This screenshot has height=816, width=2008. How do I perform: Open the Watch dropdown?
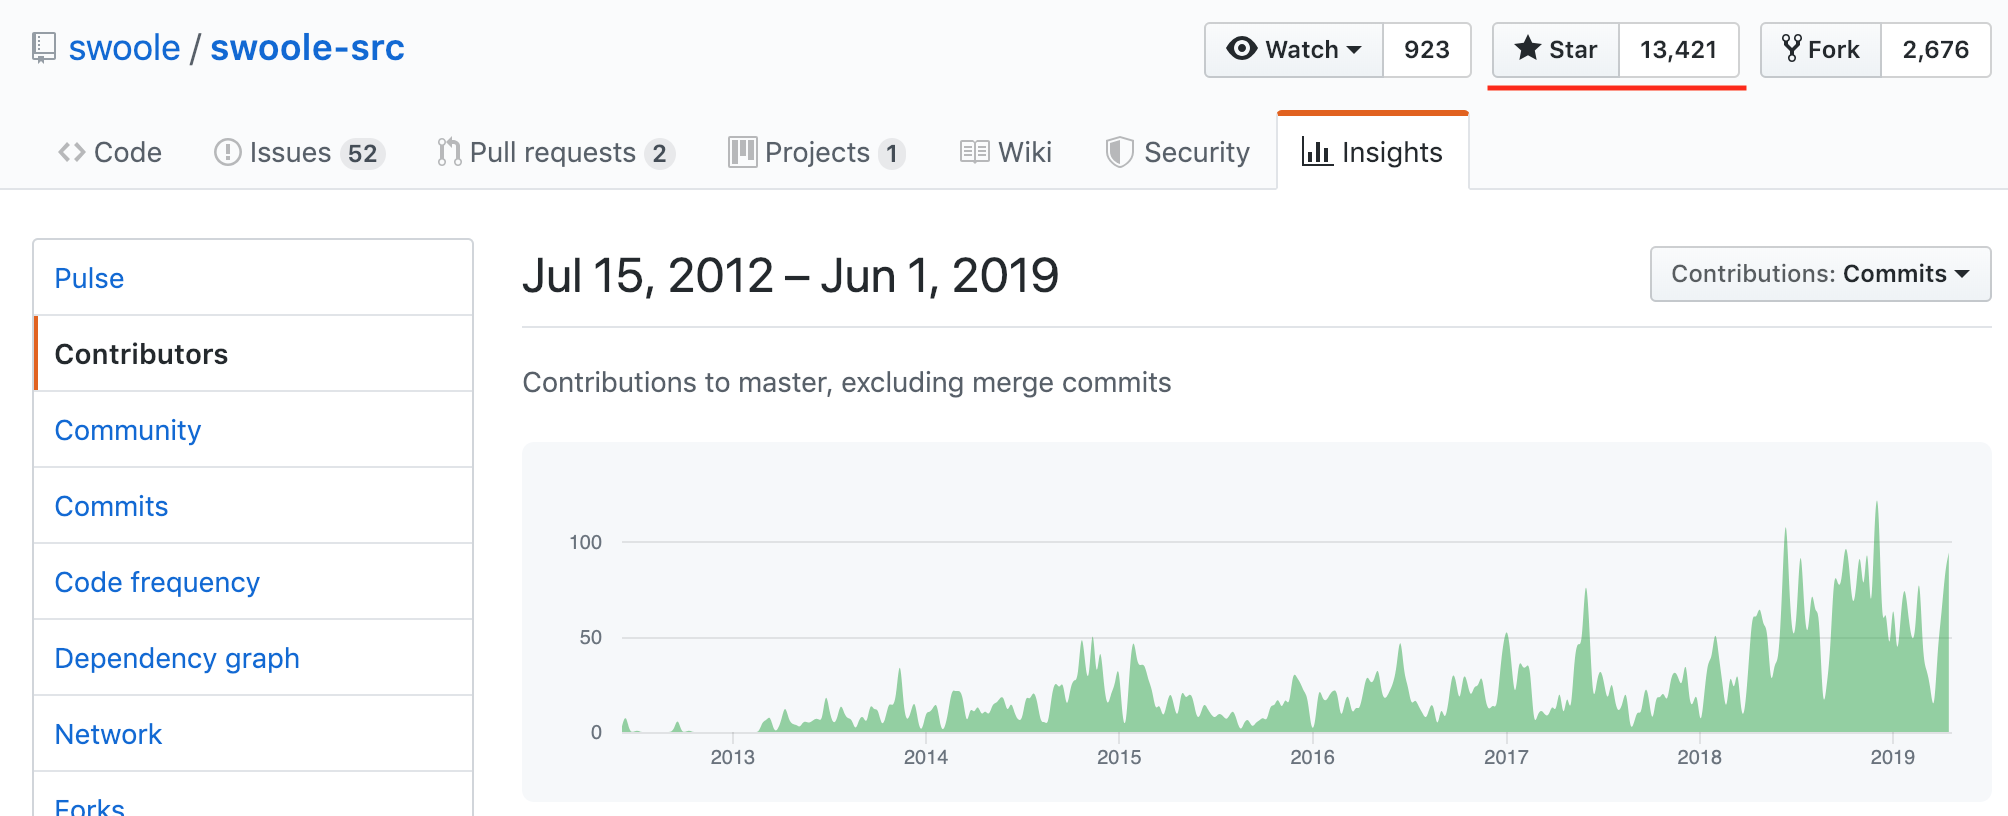coord(1294,50)
